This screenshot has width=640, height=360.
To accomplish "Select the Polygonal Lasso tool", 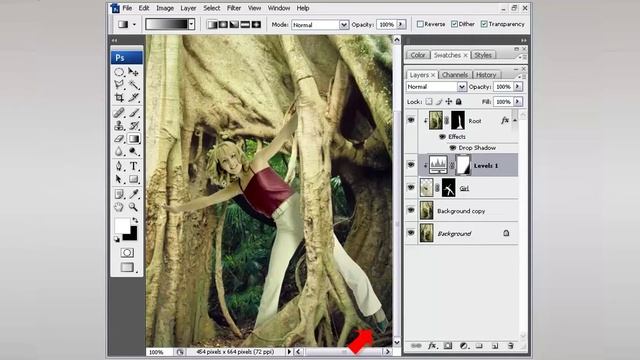I will tap(119, 84).
